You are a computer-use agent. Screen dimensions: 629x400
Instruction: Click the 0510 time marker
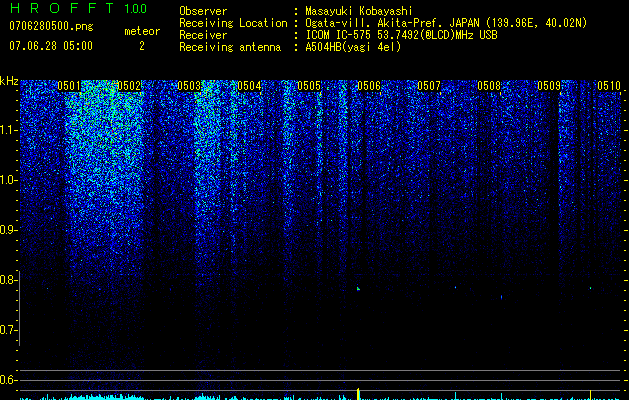coord(609,86)
